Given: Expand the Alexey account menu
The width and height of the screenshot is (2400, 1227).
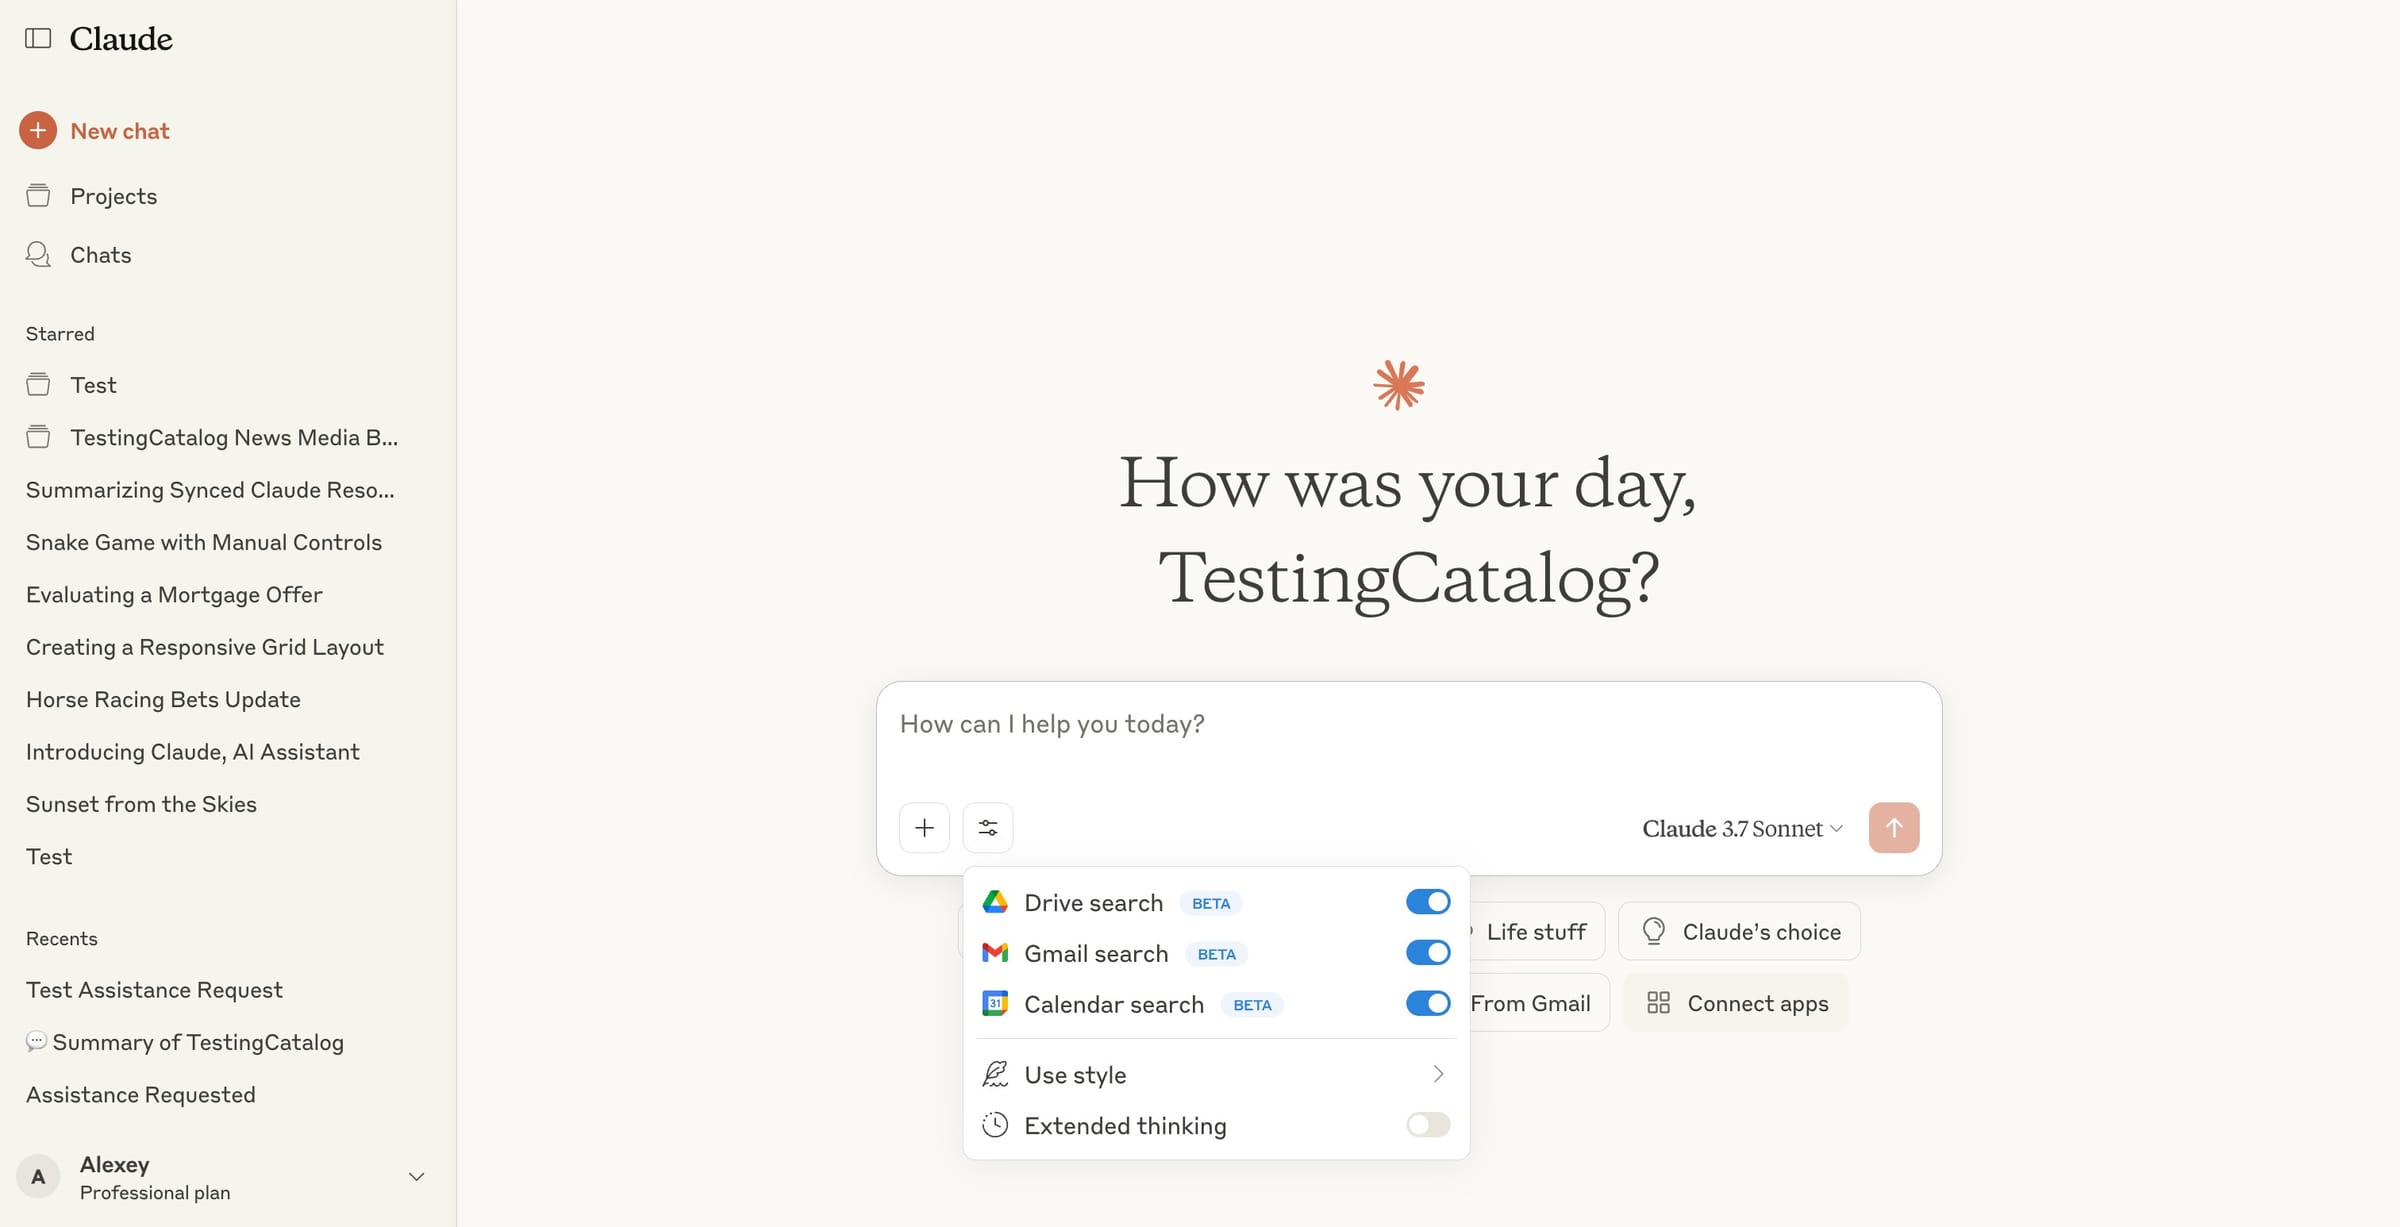Looking at the screenshot, I should coord(416,1176).
